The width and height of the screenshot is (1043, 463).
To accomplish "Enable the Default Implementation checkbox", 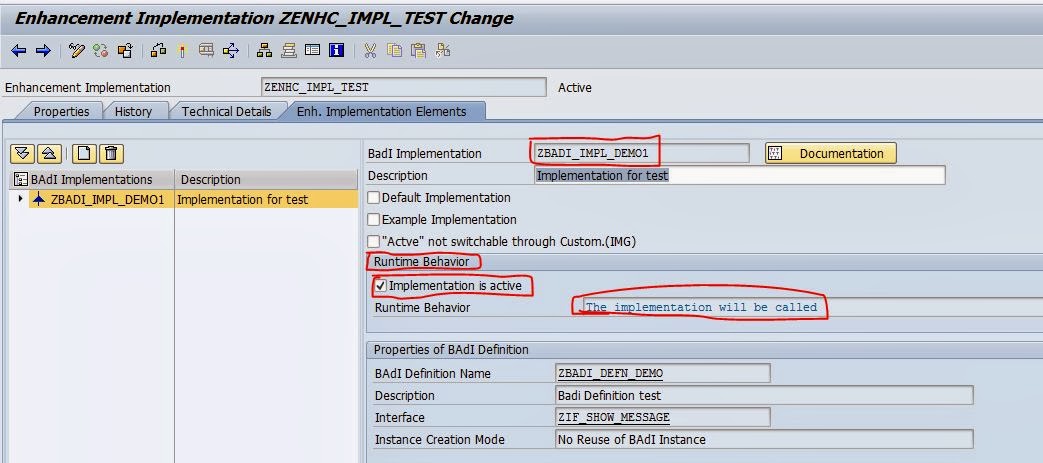I will click(x=374, y=198).
